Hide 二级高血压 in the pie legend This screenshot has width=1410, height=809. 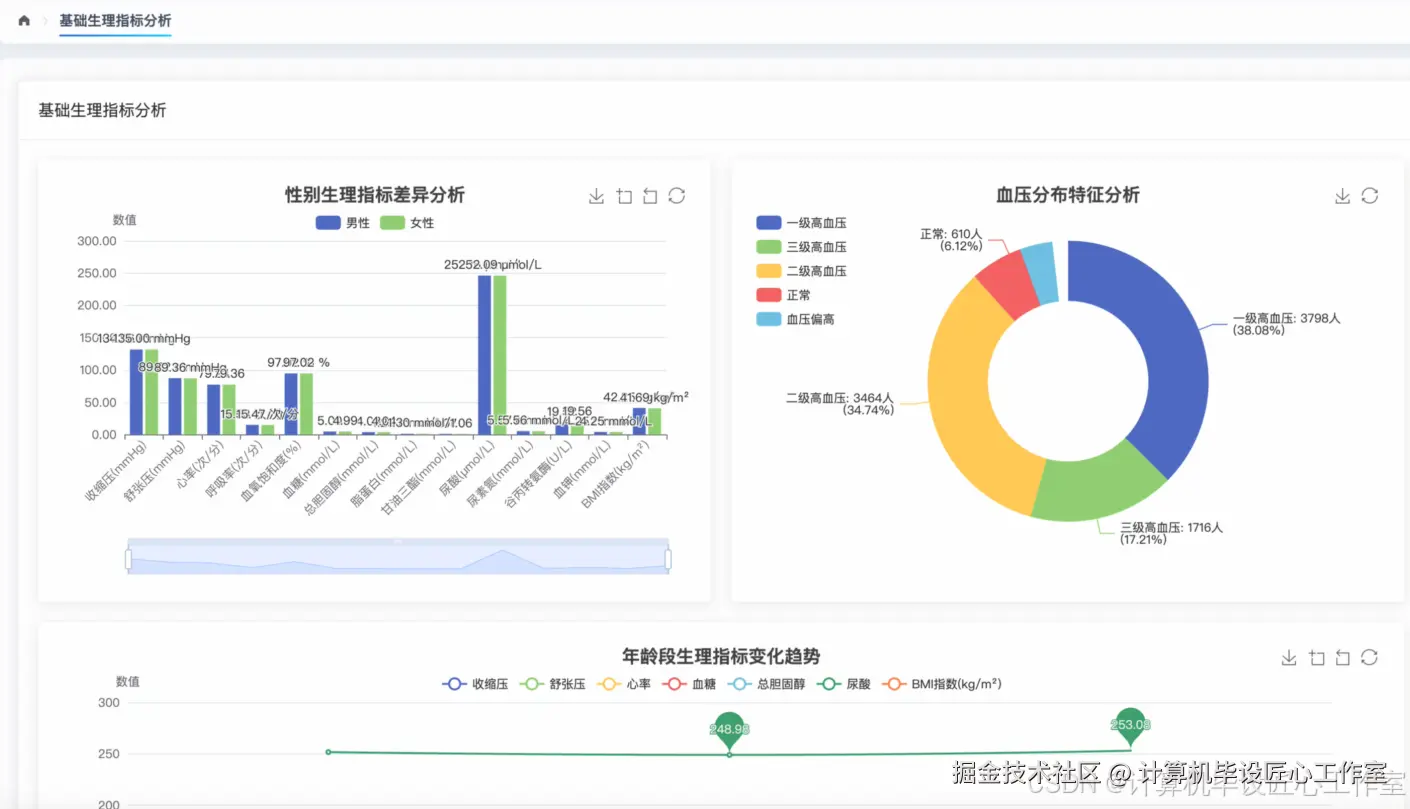pyautogui.click(x=802, y=271)
